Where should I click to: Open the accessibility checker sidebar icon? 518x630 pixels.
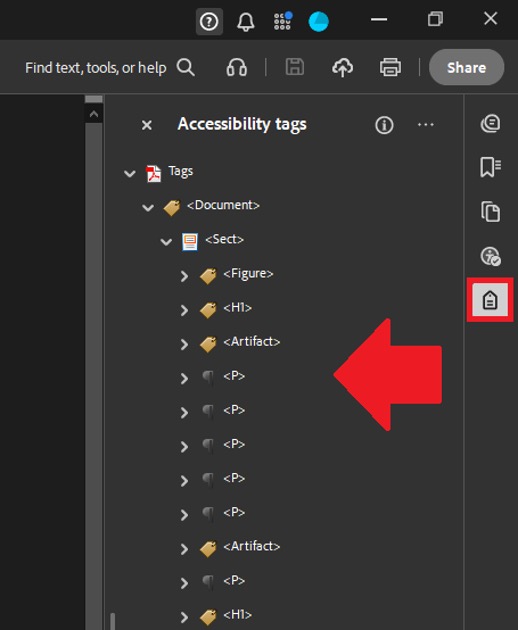point(491,256)
